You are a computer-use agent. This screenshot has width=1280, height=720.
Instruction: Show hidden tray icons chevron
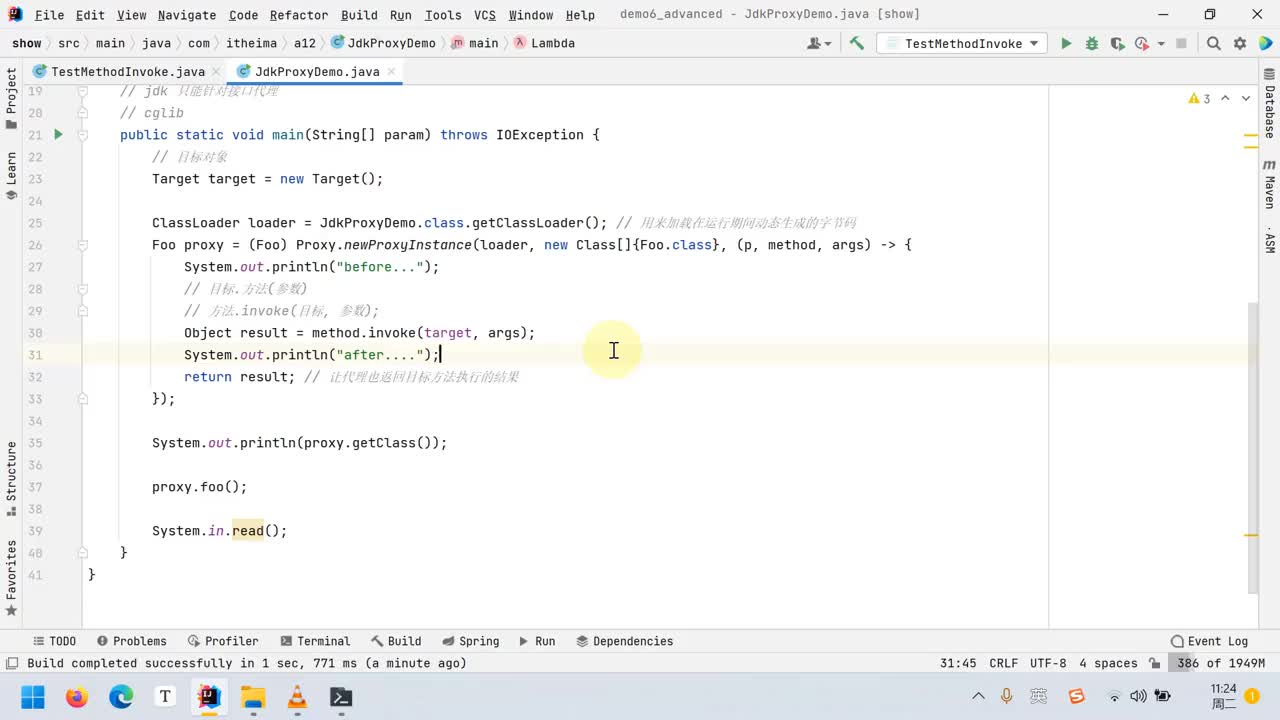[978, 696]
